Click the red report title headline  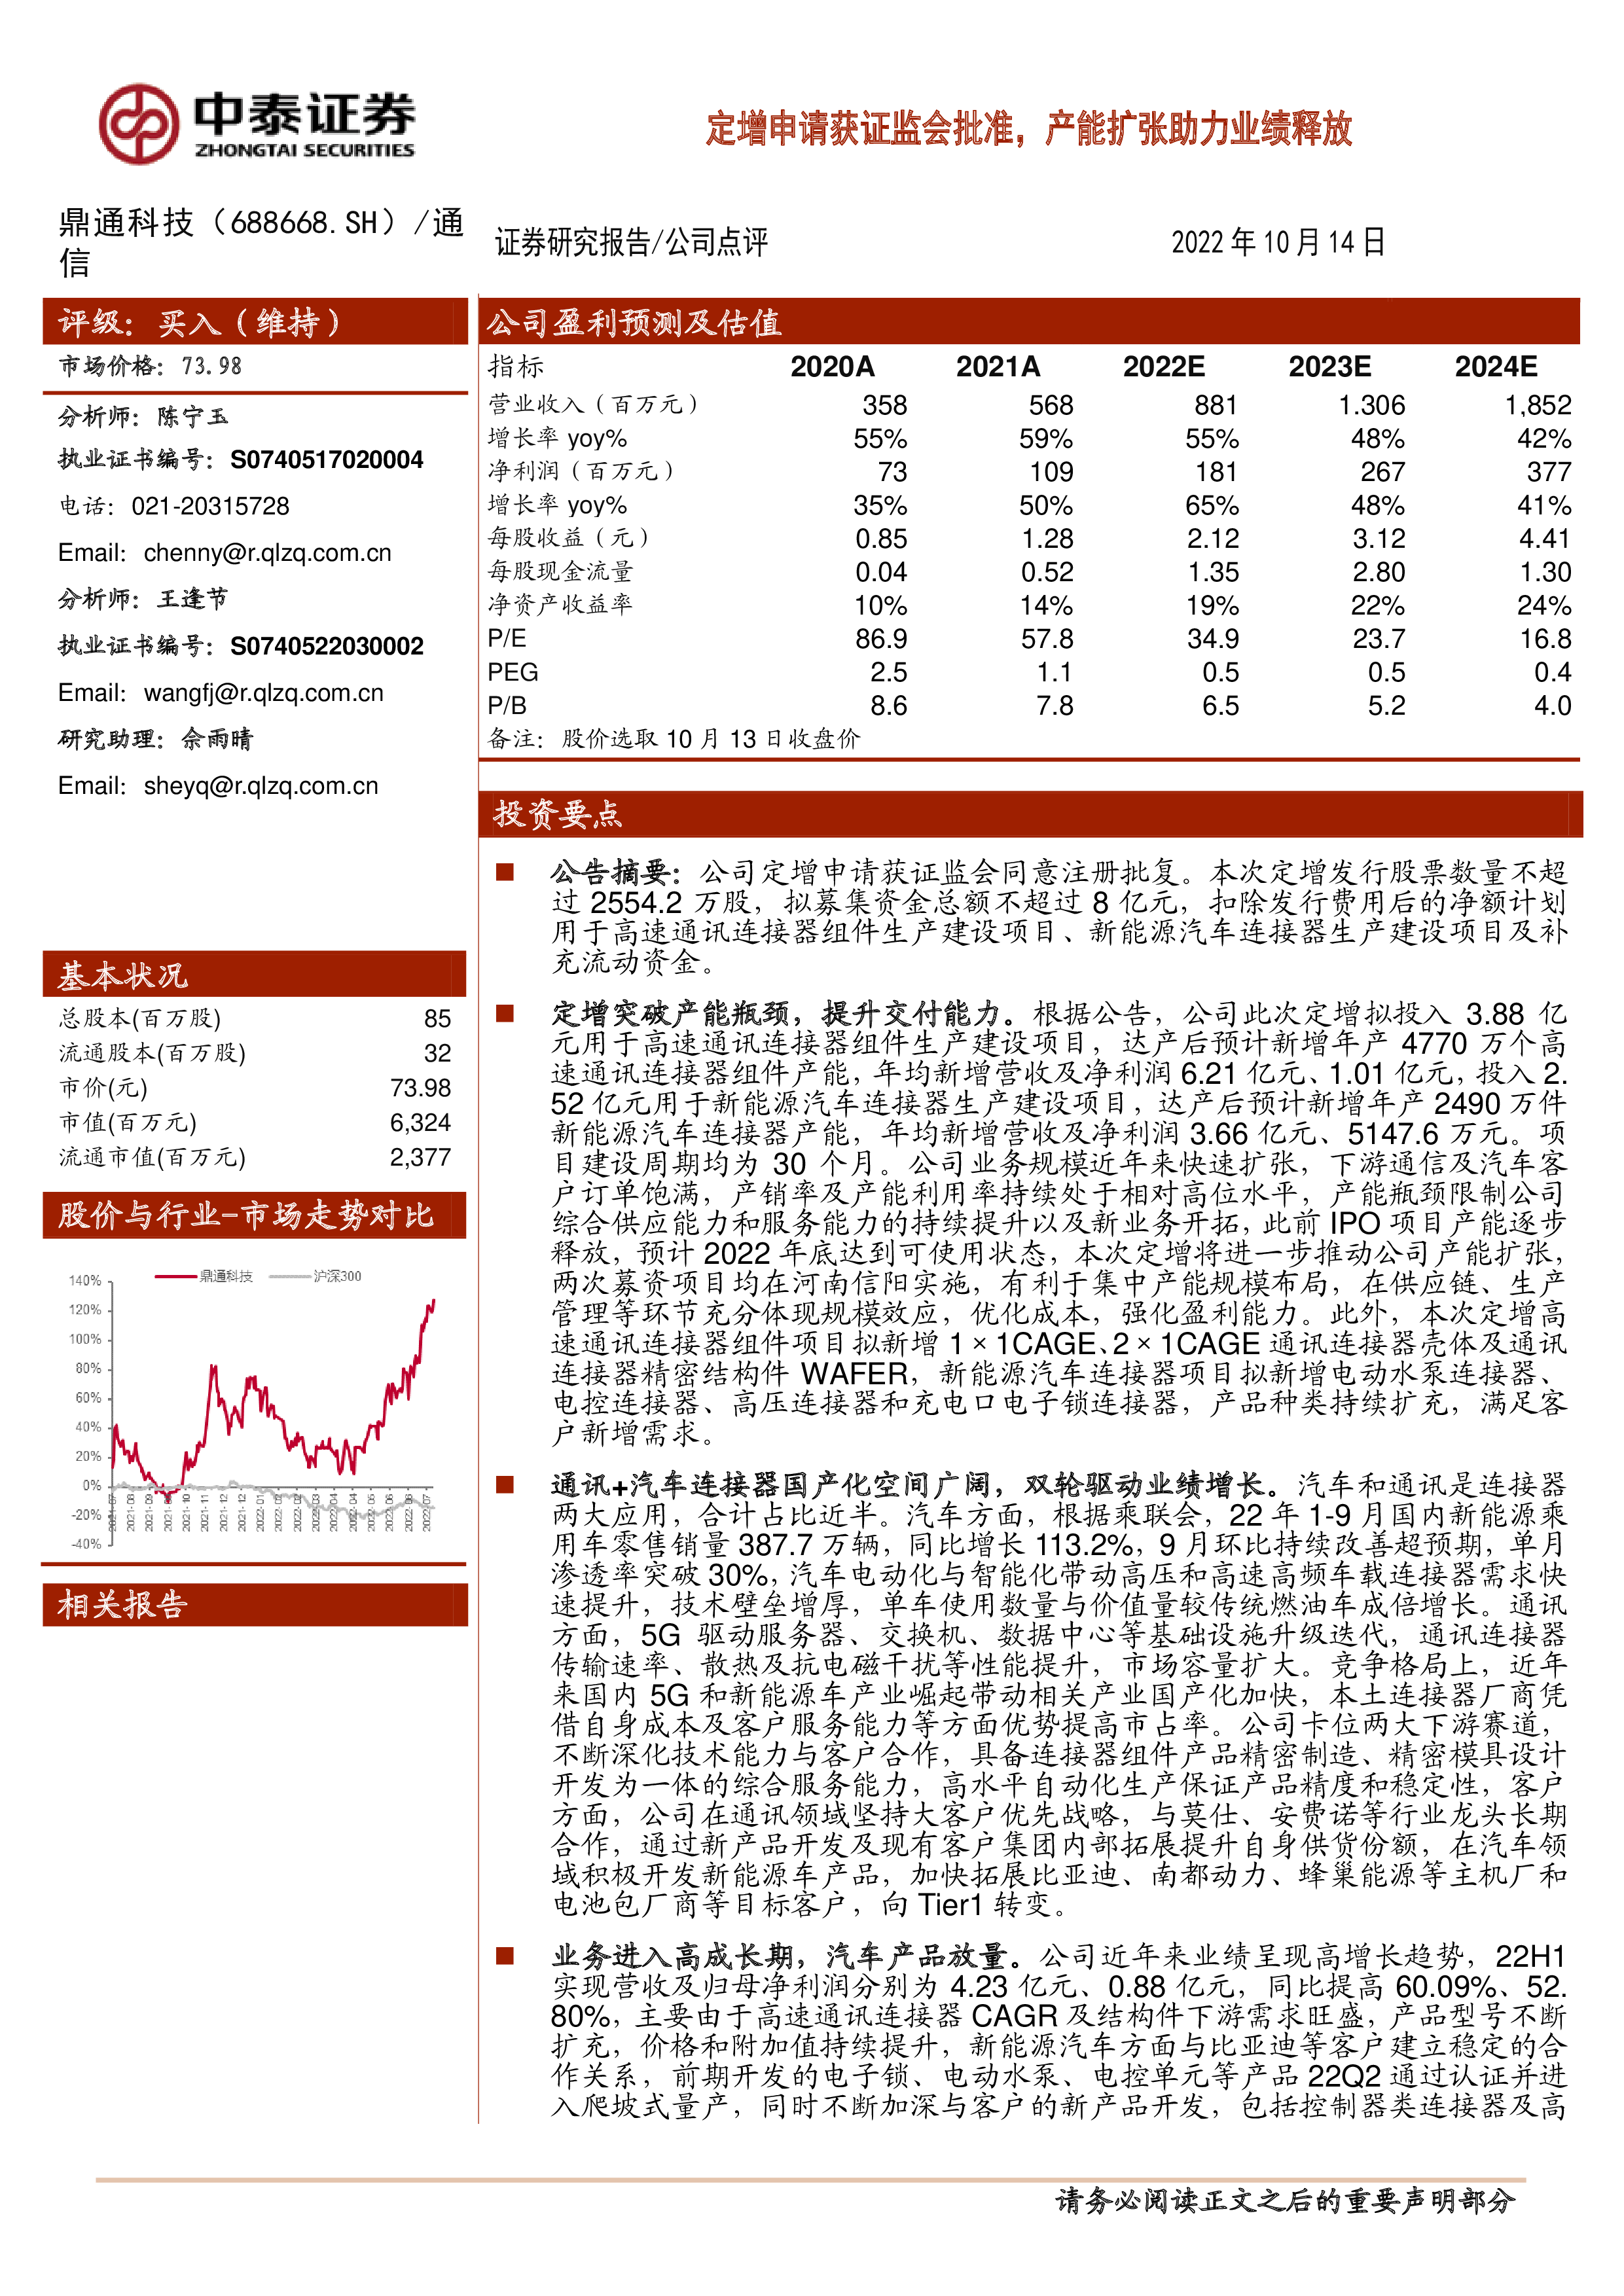click(1029, 129)
